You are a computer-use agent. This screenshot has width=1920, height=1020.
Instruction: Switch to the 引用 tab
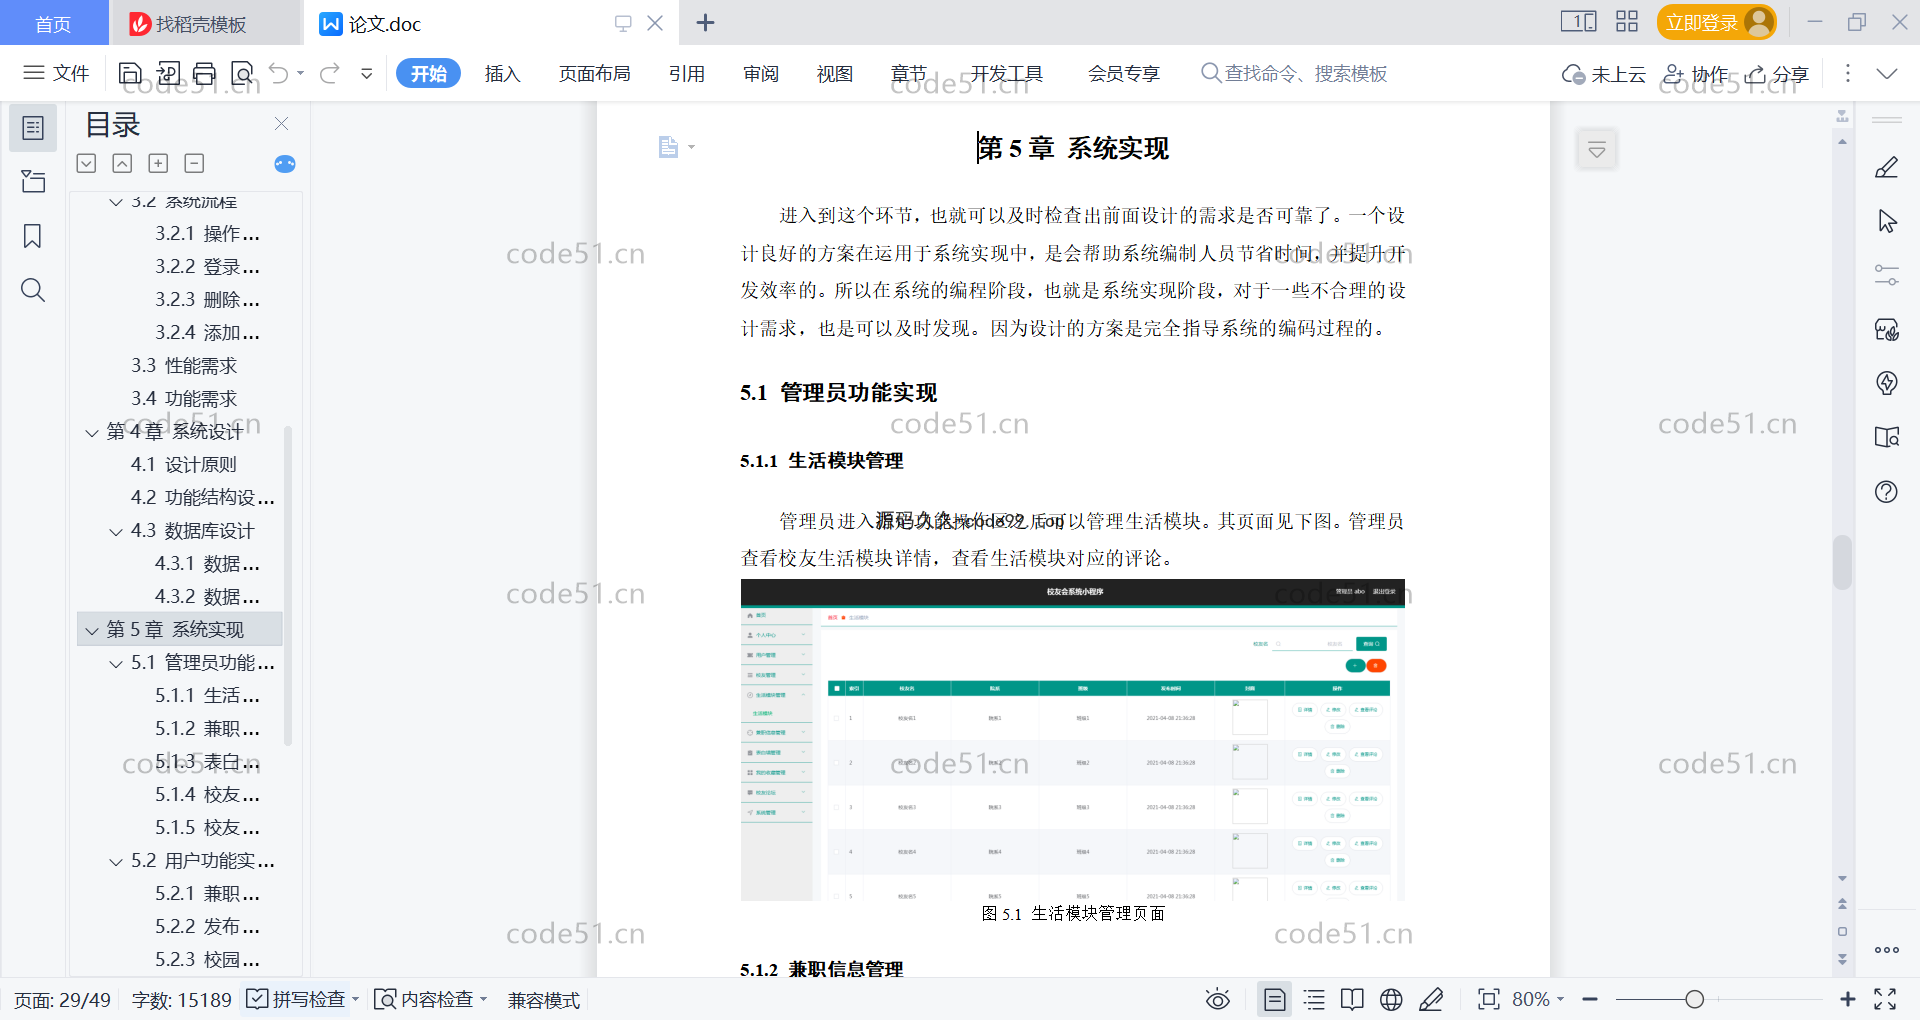pyautogui.click(x=687, y=73)
